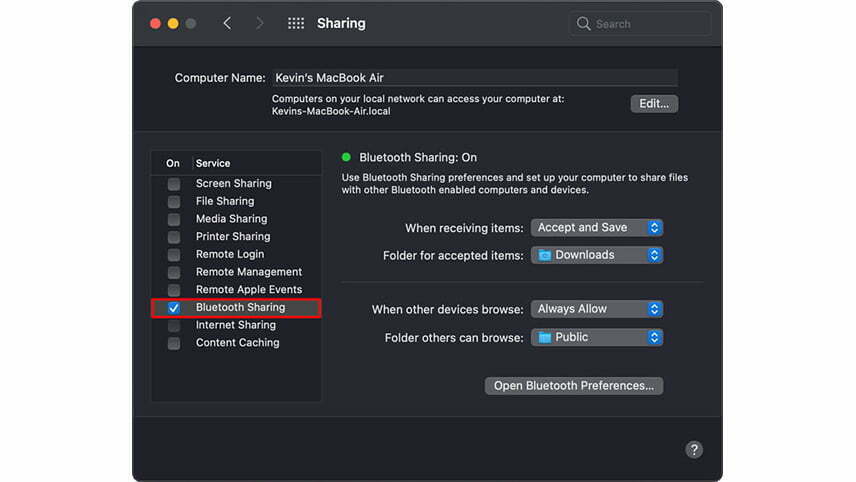Enable the Remote Apple Events checkbox

click(174, 290)
